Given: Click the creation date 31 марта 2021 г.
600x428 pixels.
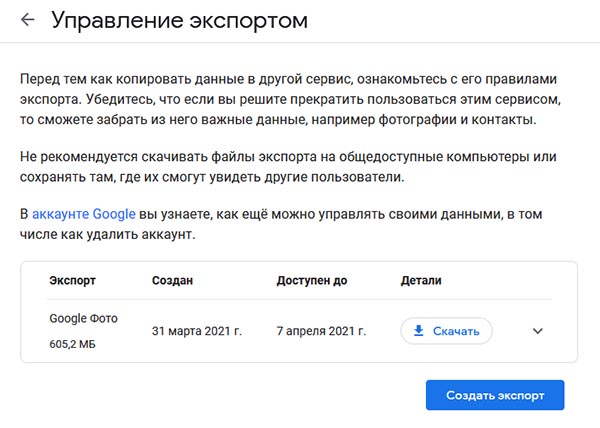Looking at the screenshot, I should click(x=197, y=331).
